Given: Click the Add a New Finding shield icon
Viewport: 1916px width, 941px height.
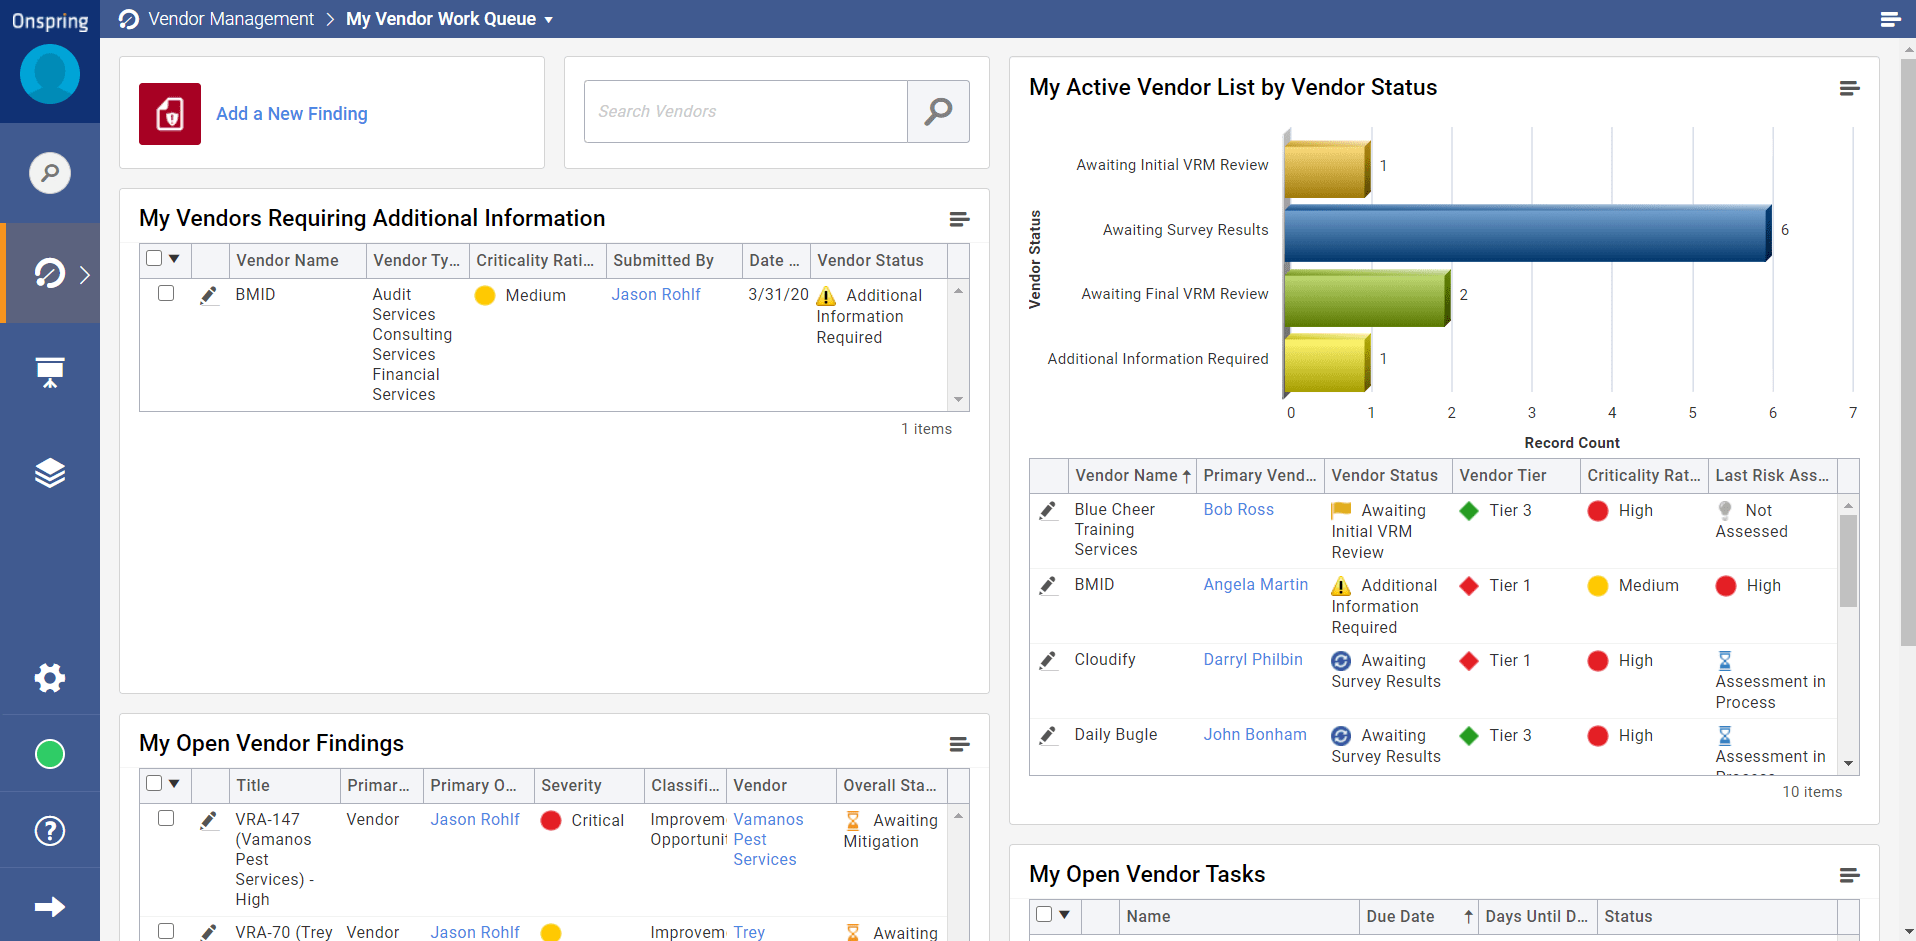Looking at the screenshot, I should click(x=169, y=113).
